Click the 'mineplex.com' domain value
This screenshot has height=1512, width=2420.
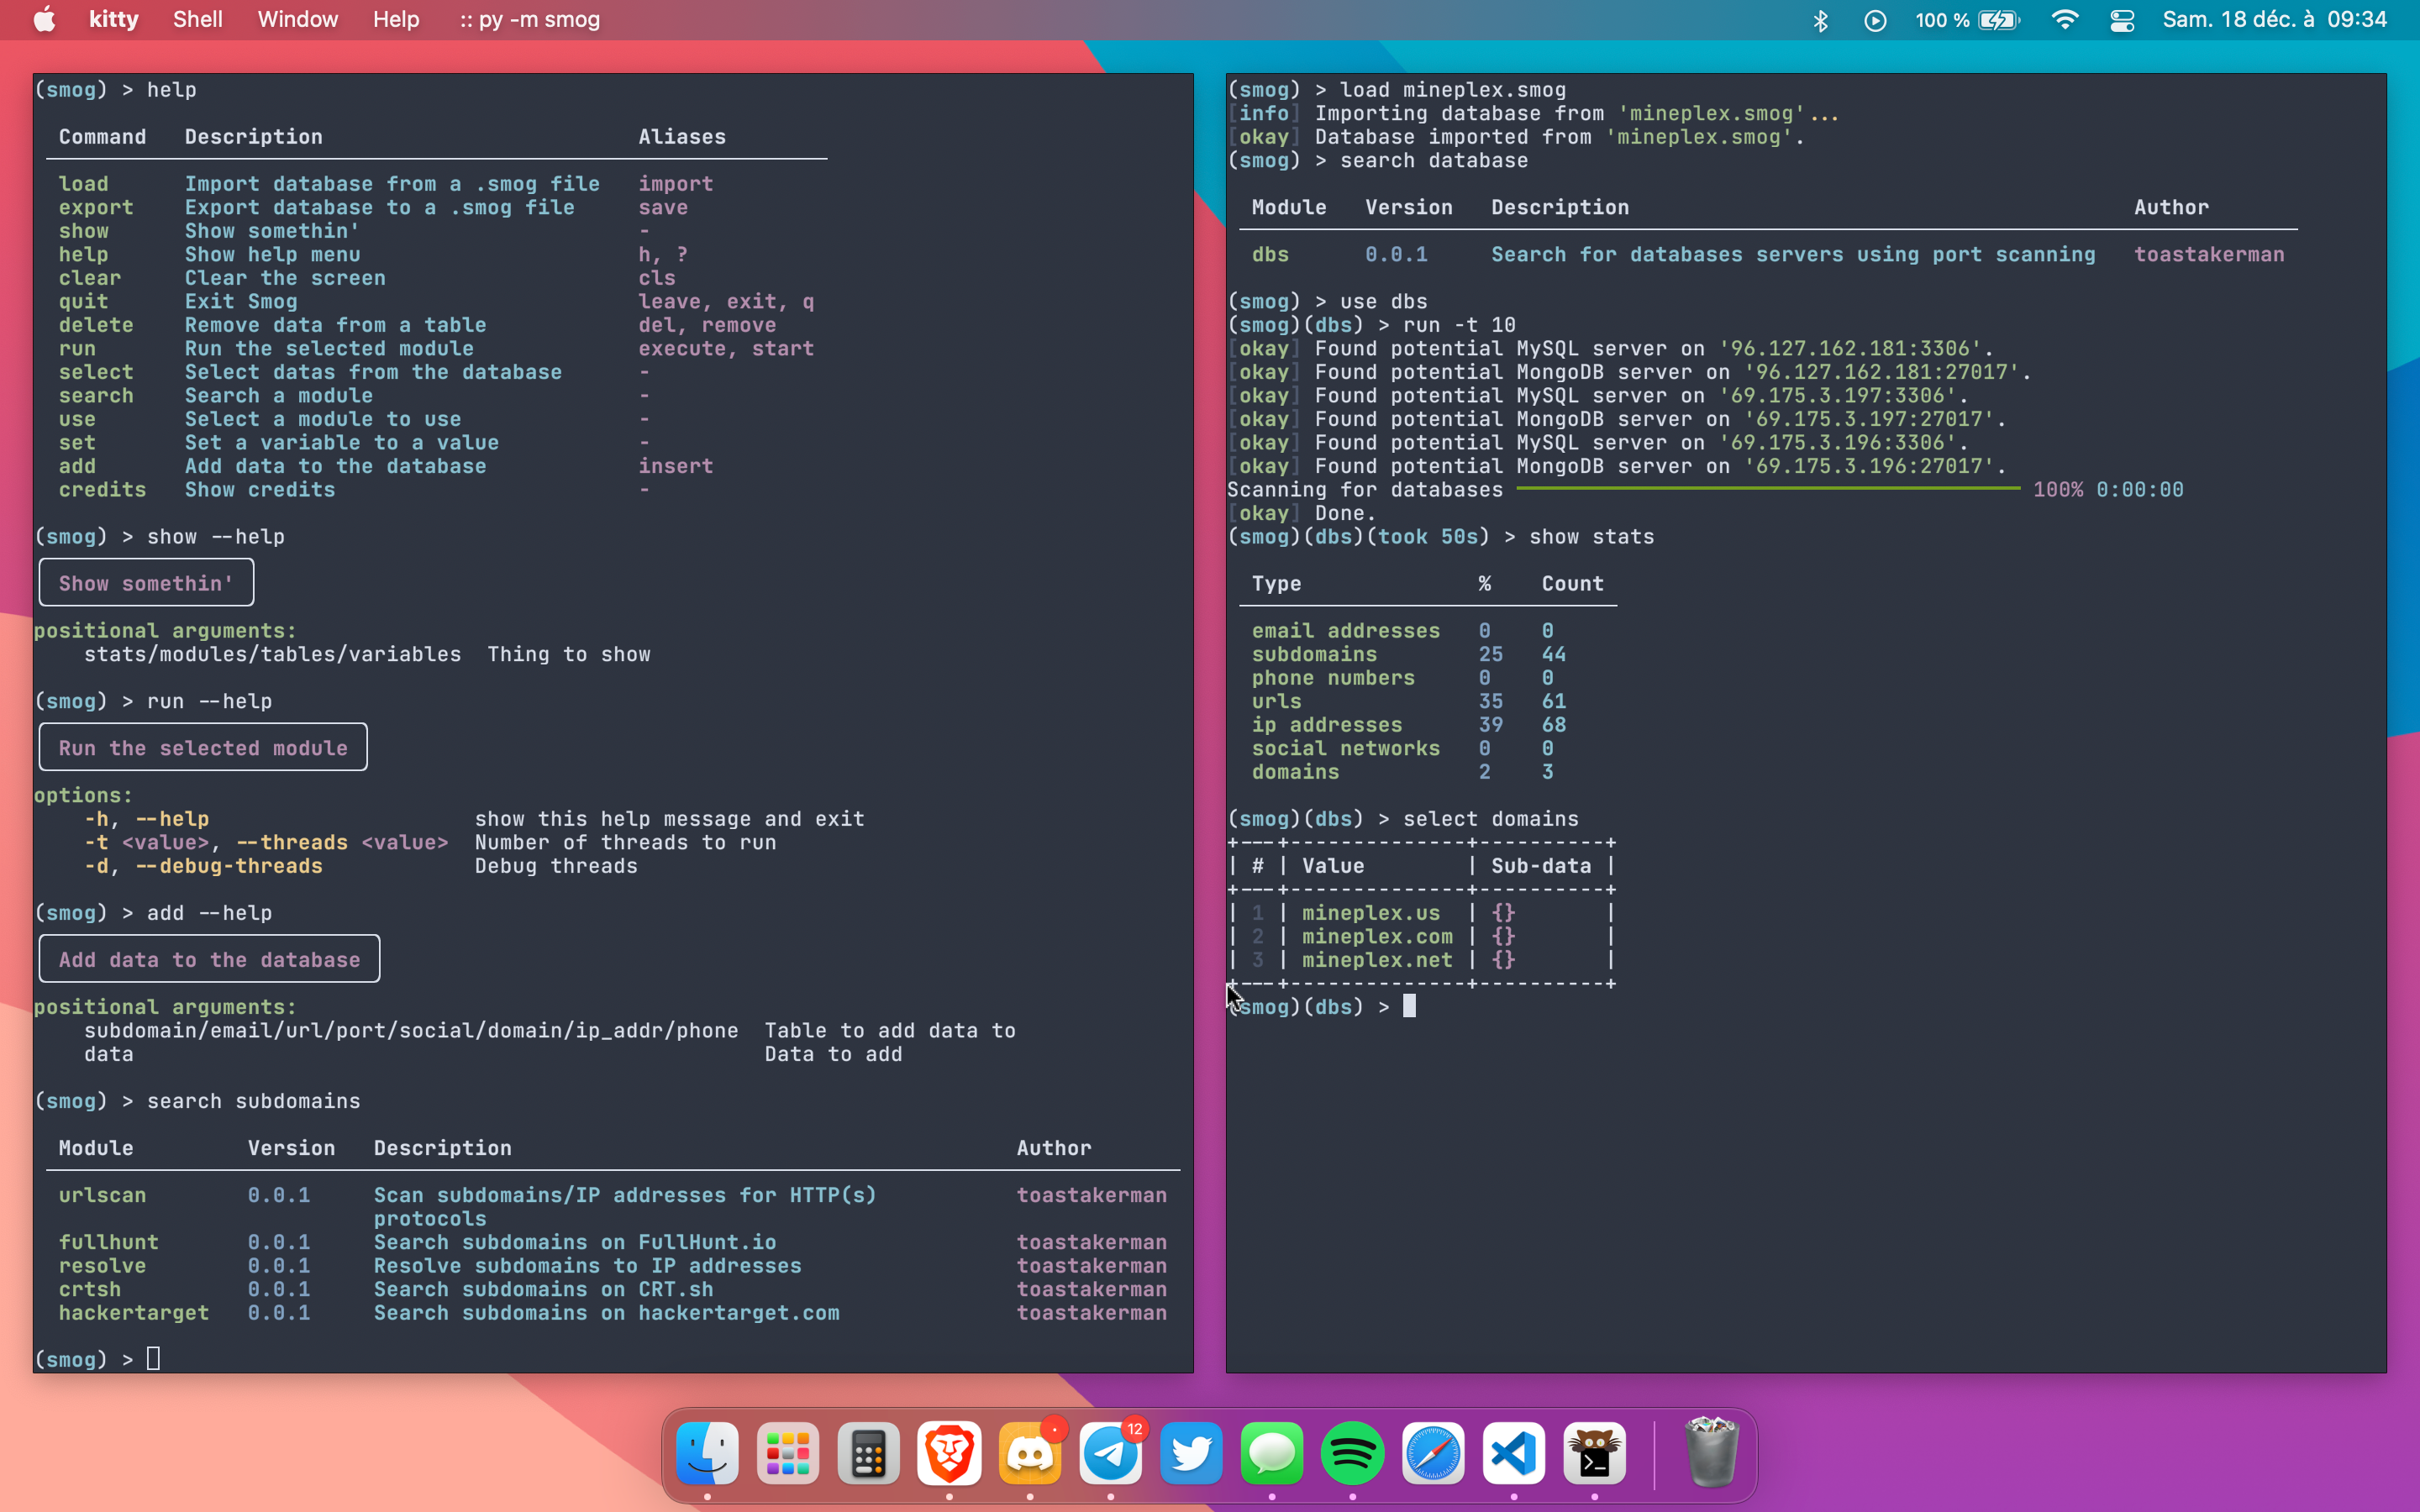tap(1377, 936)
